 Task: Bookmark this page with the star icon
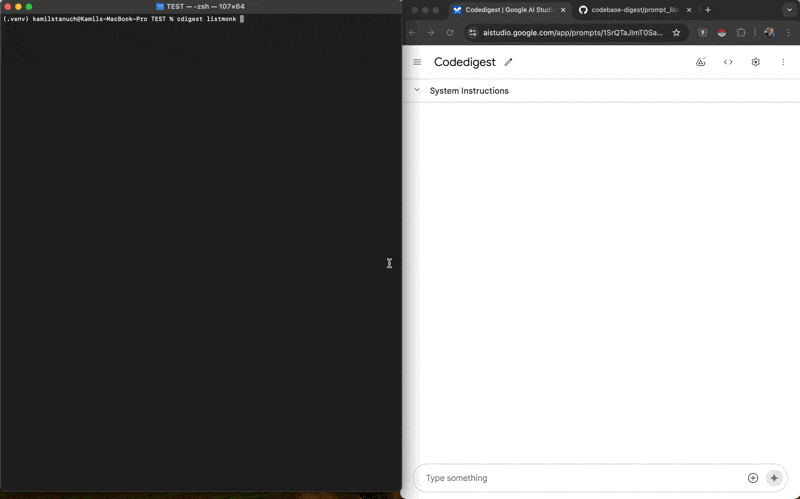(676, 32)
